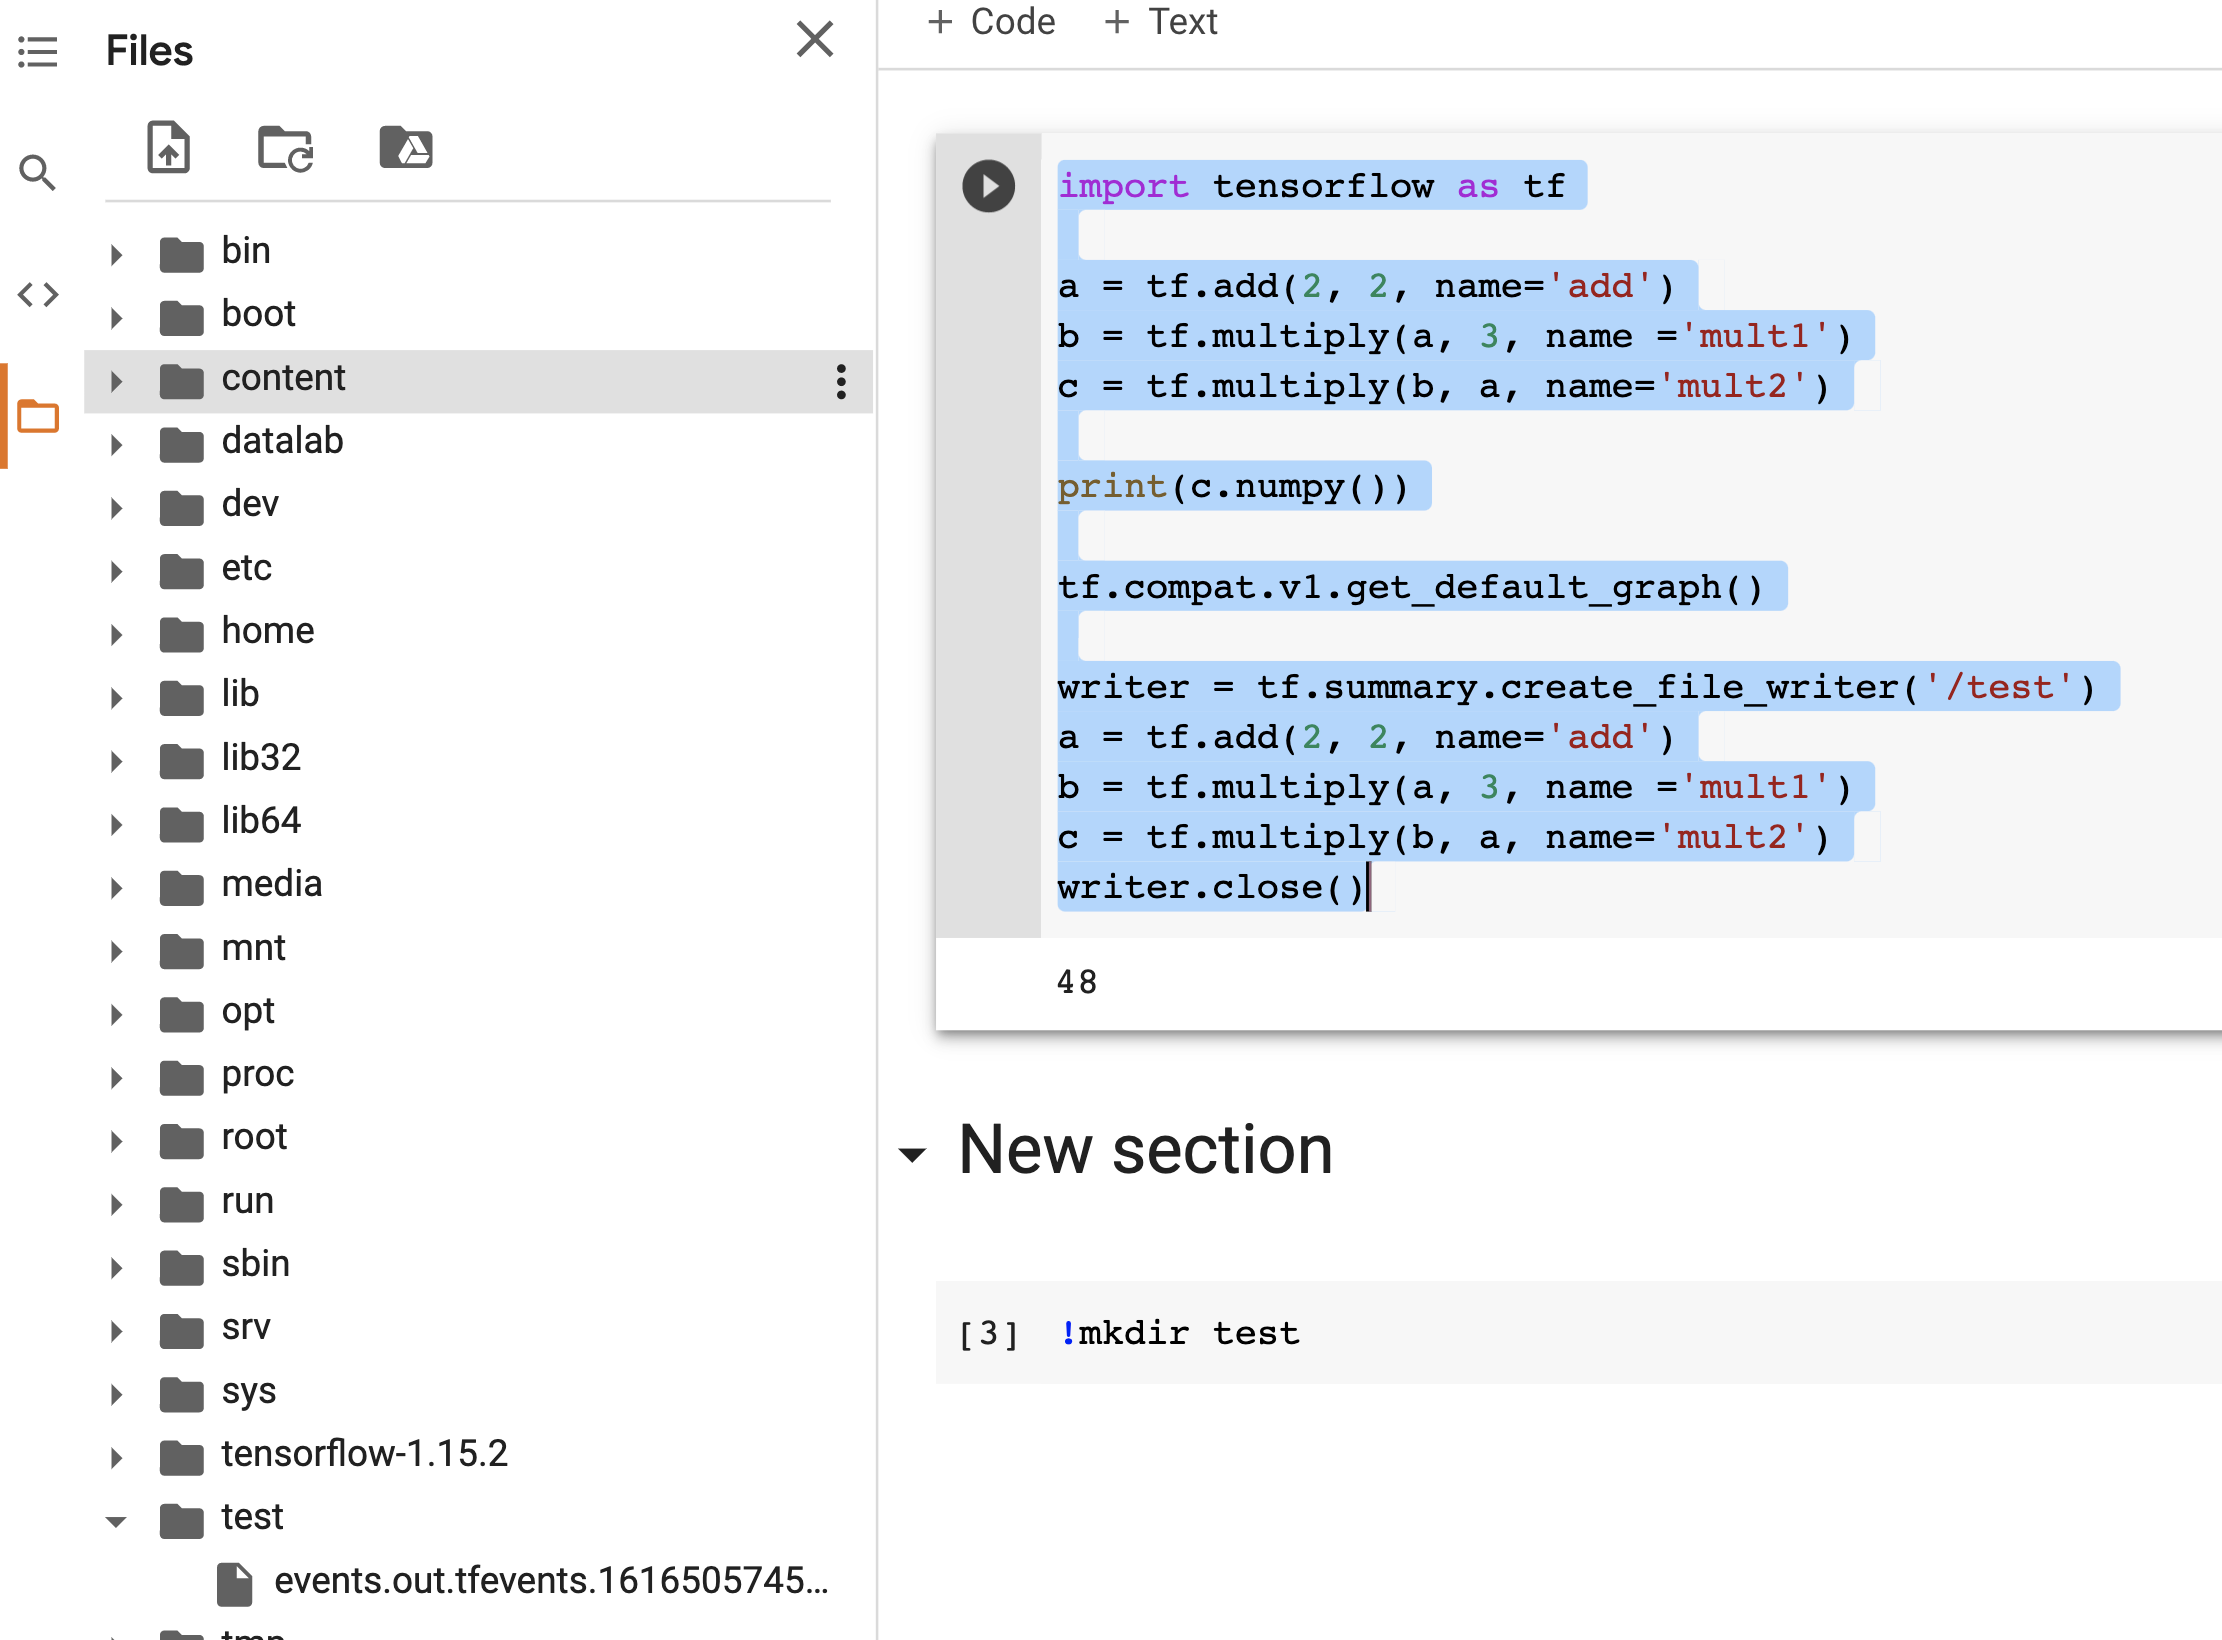
Task: Expand the tensorflow-1.15.2 folder
Action: pos(116,1457)
